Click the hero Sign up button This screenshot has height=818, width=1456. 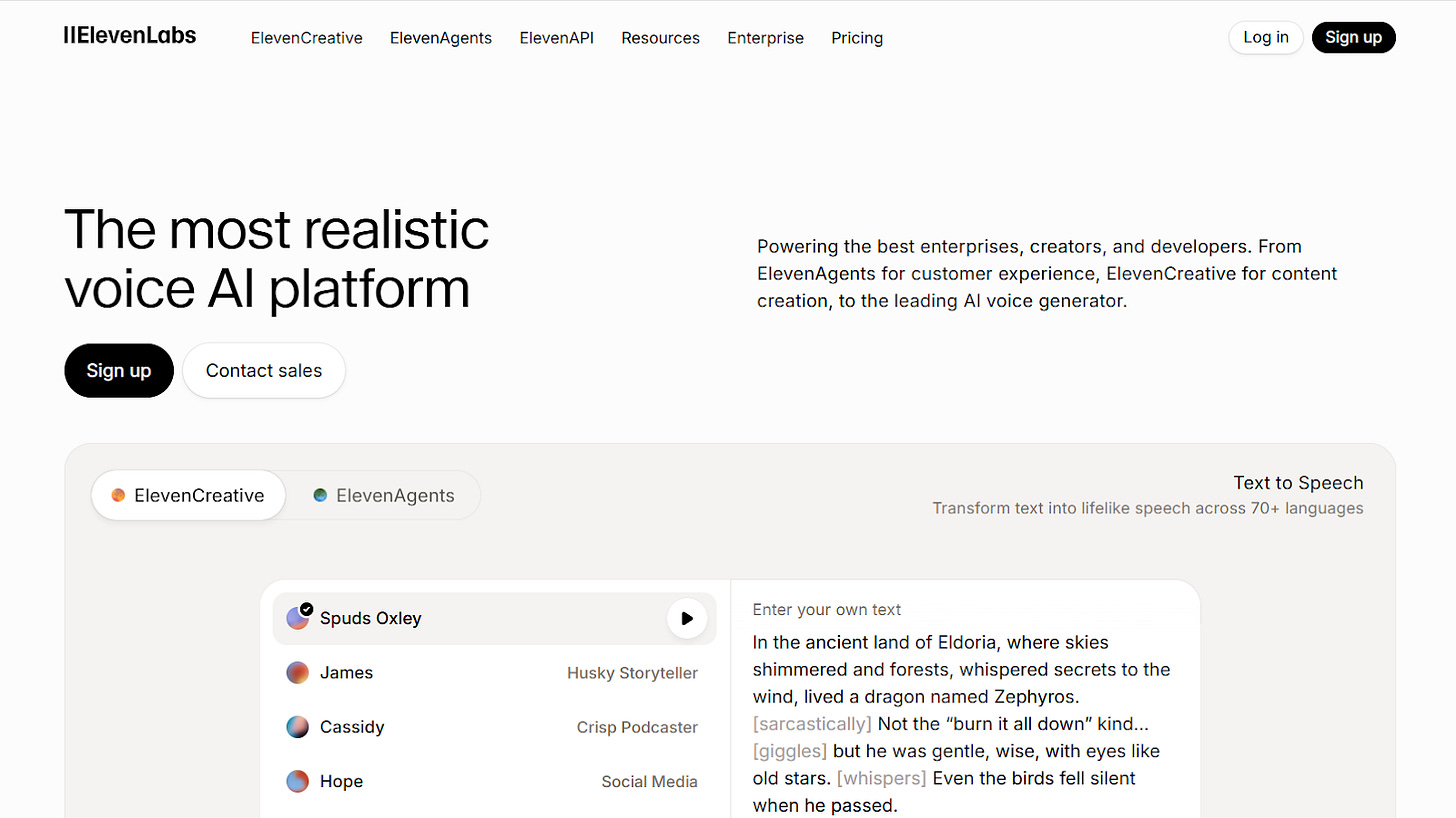[119, 370]
